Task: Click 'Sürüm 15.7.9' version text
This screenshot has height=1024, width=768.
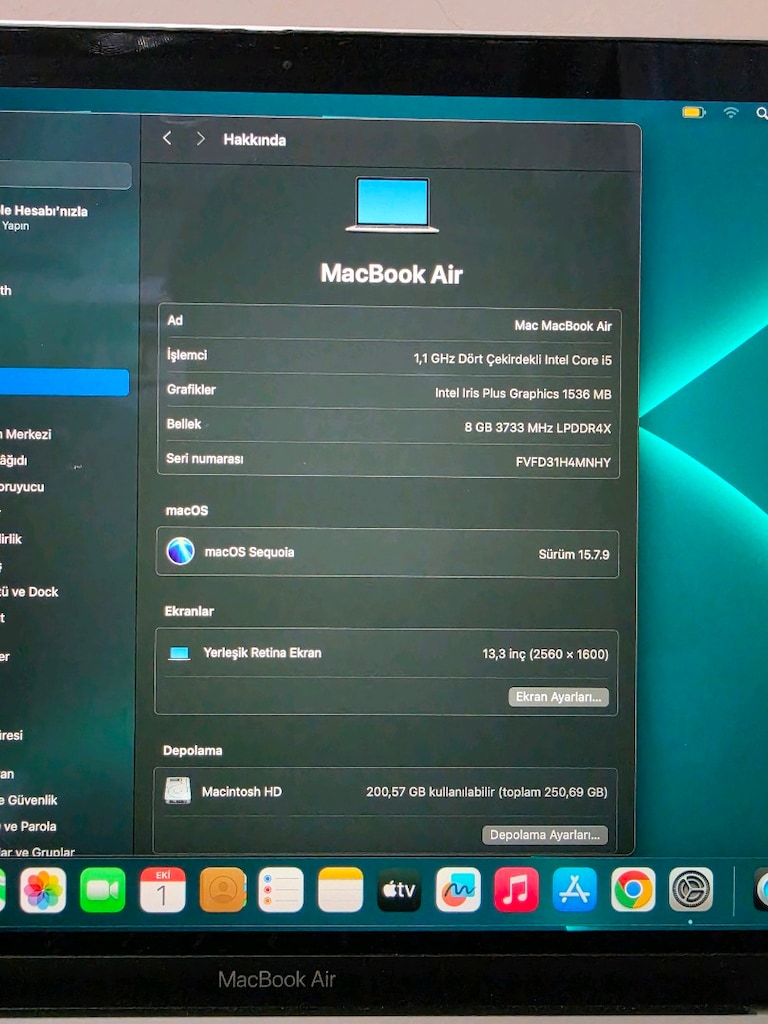Action: pyautogui.click(x=573, y=554)
